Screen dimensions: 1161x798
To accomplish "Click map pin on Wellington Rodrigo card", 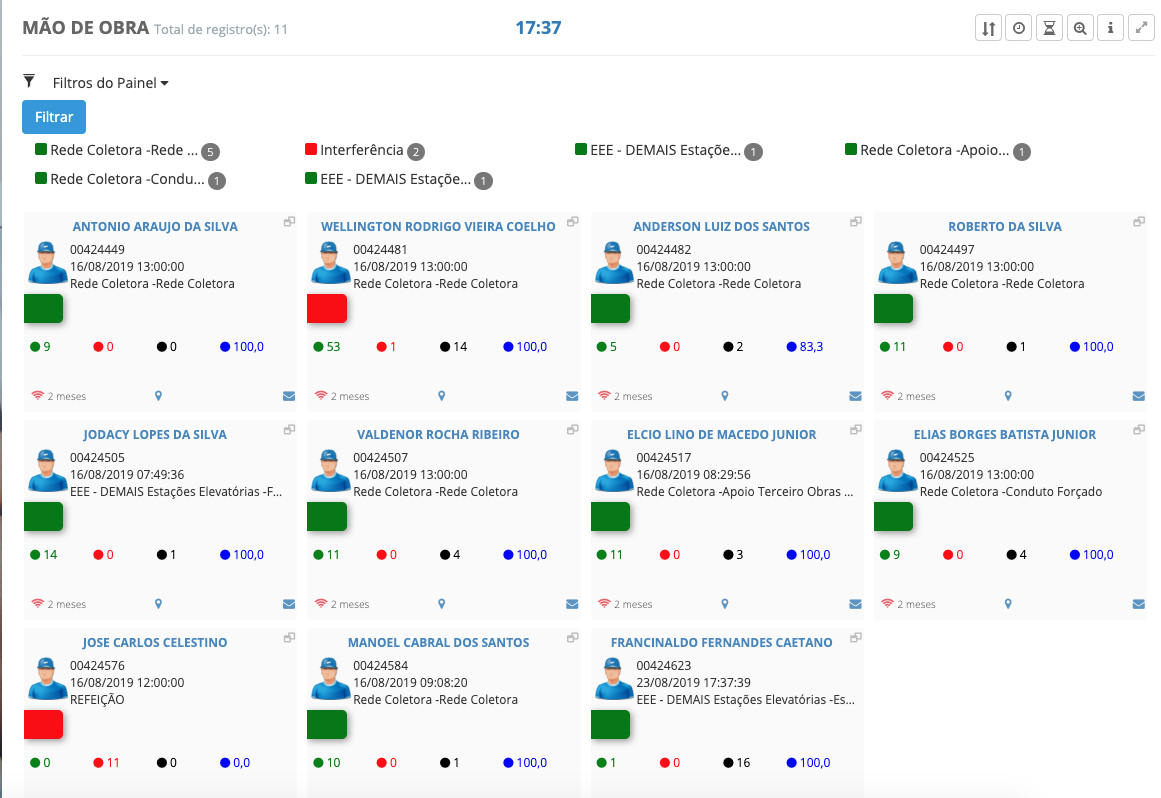I will click(442, 396).
